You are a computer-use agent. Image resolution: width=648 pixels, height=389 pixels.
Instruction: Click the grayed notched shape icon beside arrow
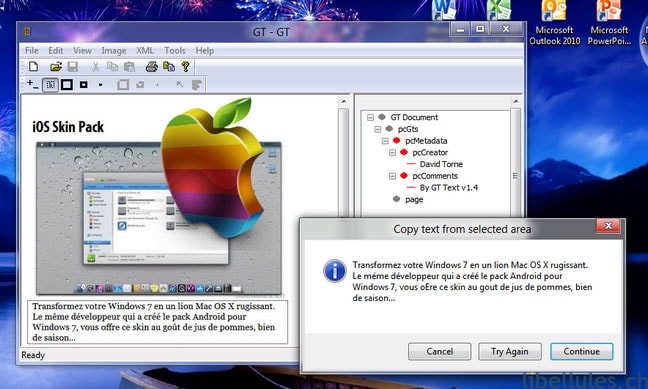coord(197,85)
